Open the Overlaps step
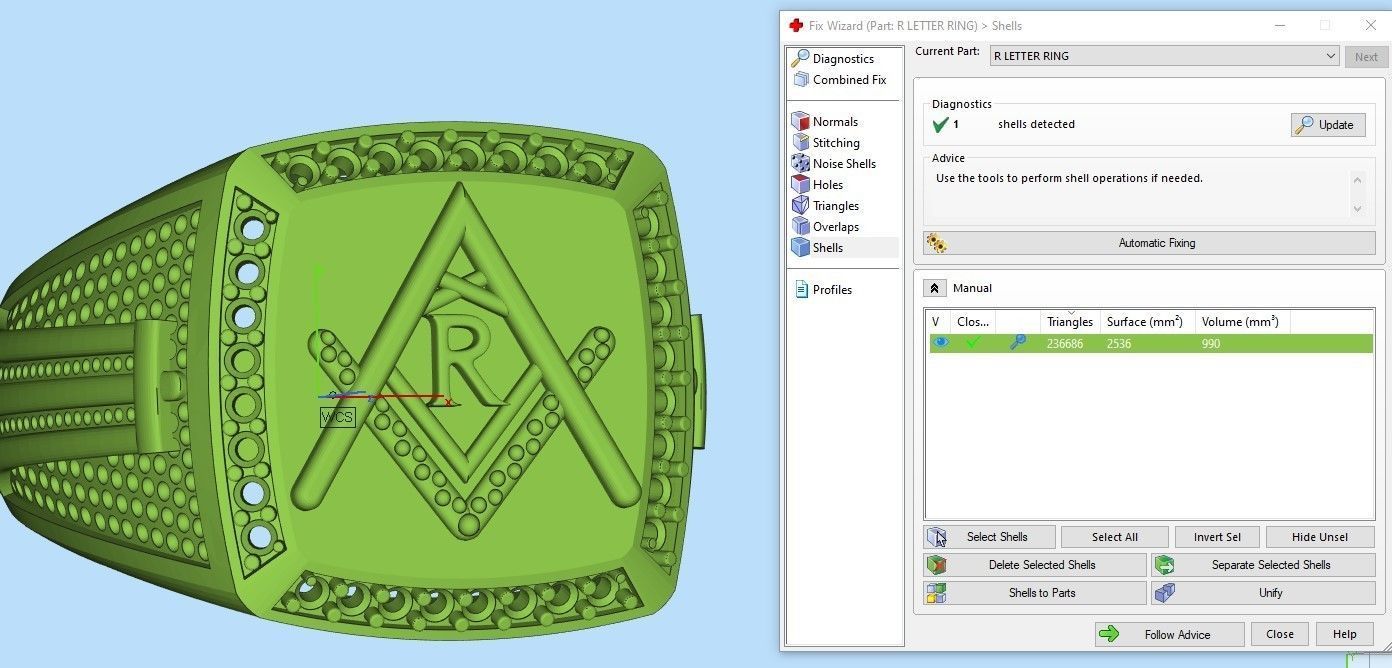This screenshot has width=1392, height=668. pos(836,227)
